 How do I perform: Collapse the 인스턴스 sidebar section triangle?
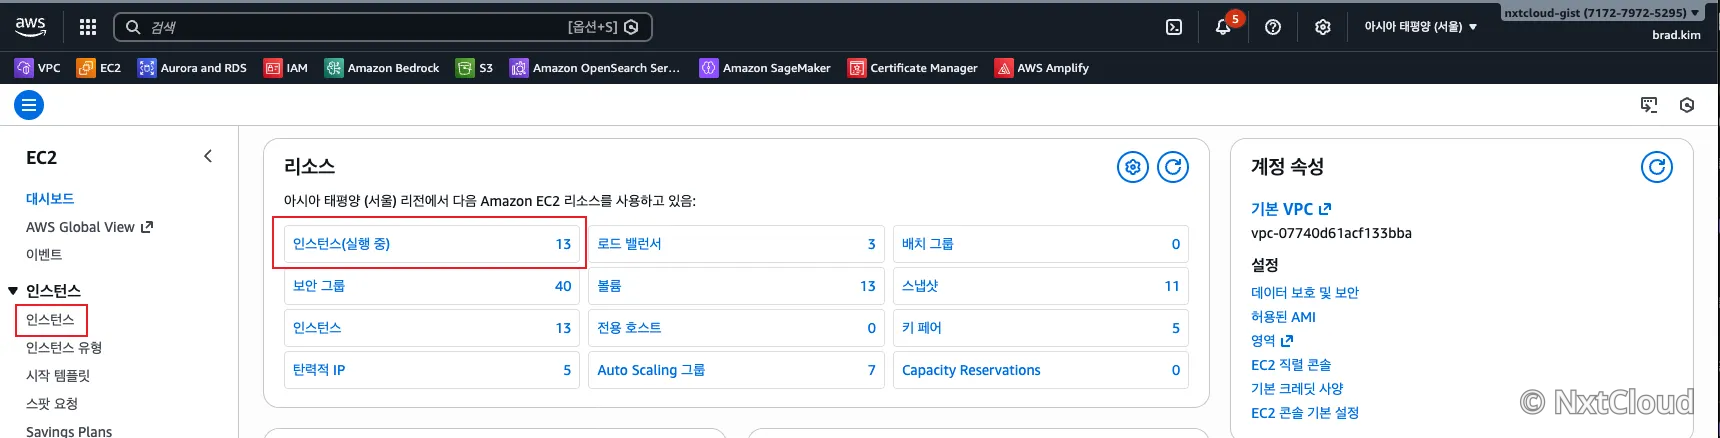point(13,291)
